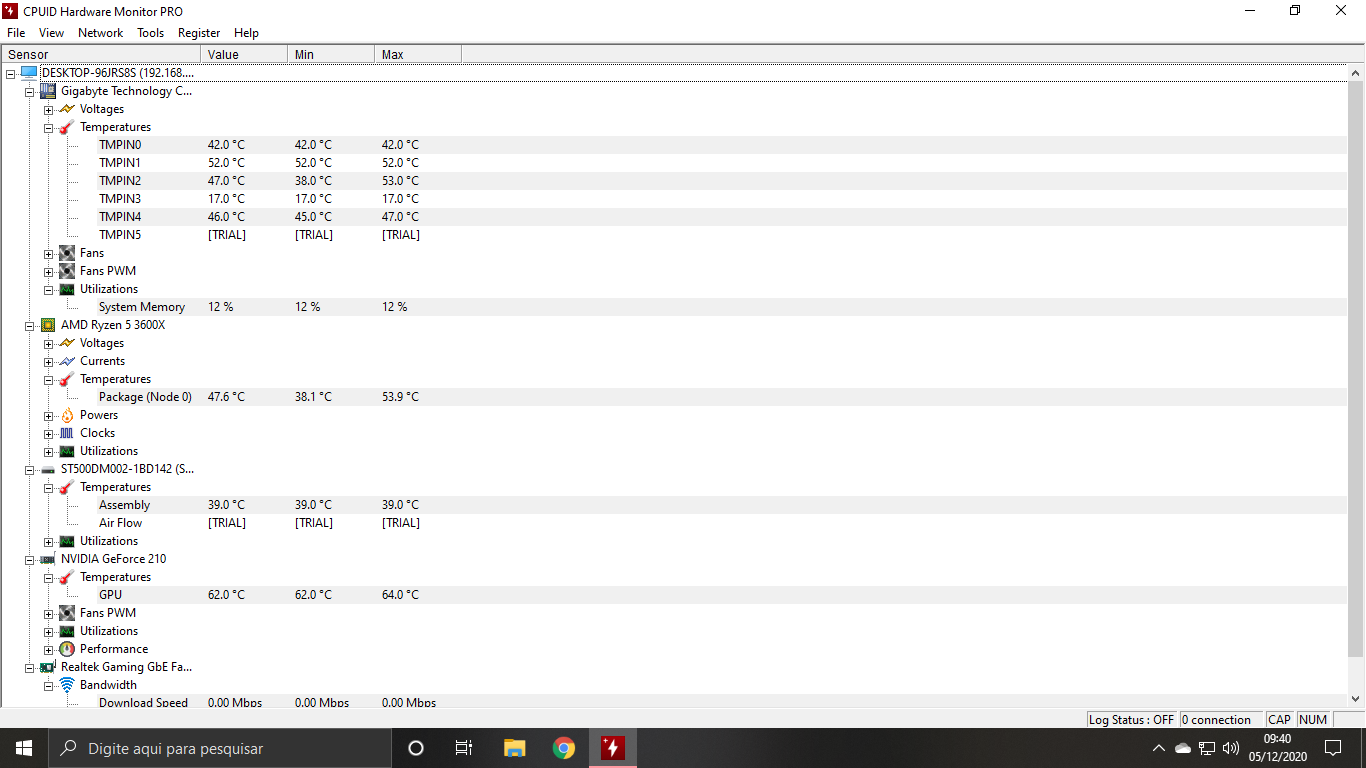1366x768 pixels.
Task: Click HWMonitor PRO taskbar icon
Action: click(613, 748)
